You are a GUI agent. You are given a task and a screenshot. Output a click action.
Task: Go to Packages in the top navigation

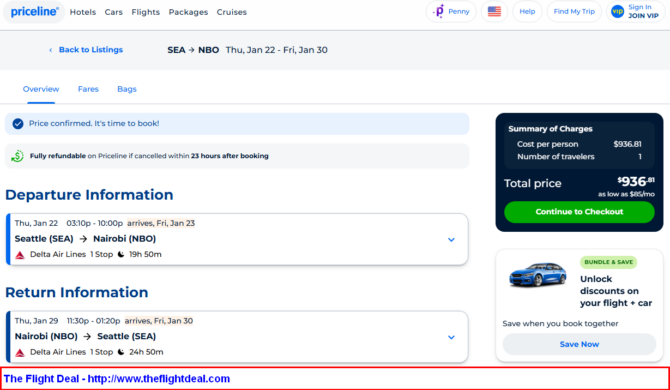188,12
